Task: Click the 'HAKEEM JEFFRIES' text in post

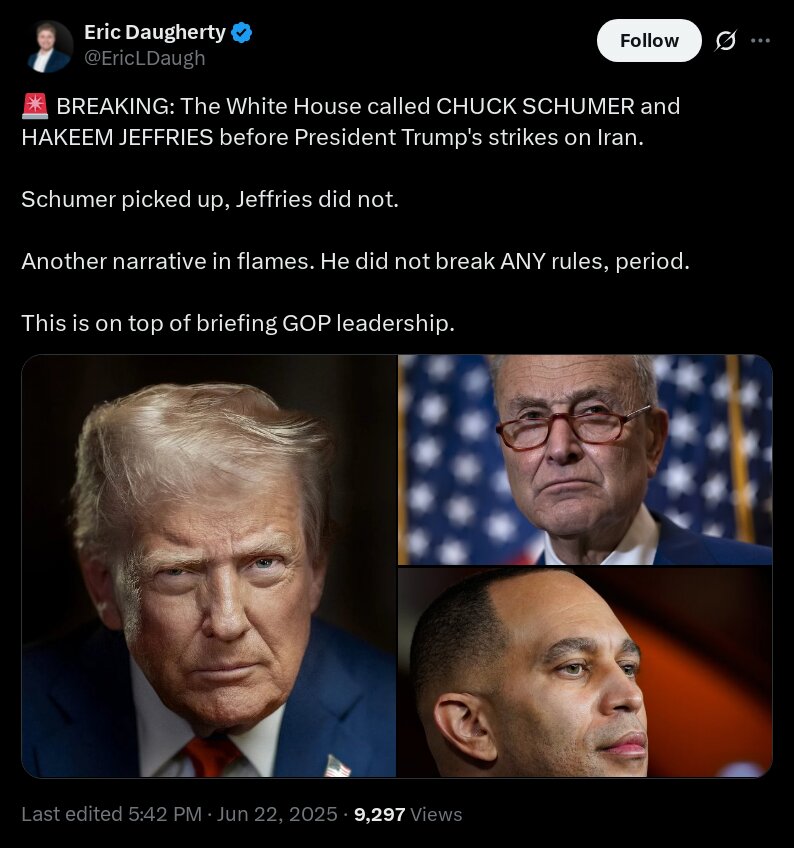Action: tap(117, 137)
